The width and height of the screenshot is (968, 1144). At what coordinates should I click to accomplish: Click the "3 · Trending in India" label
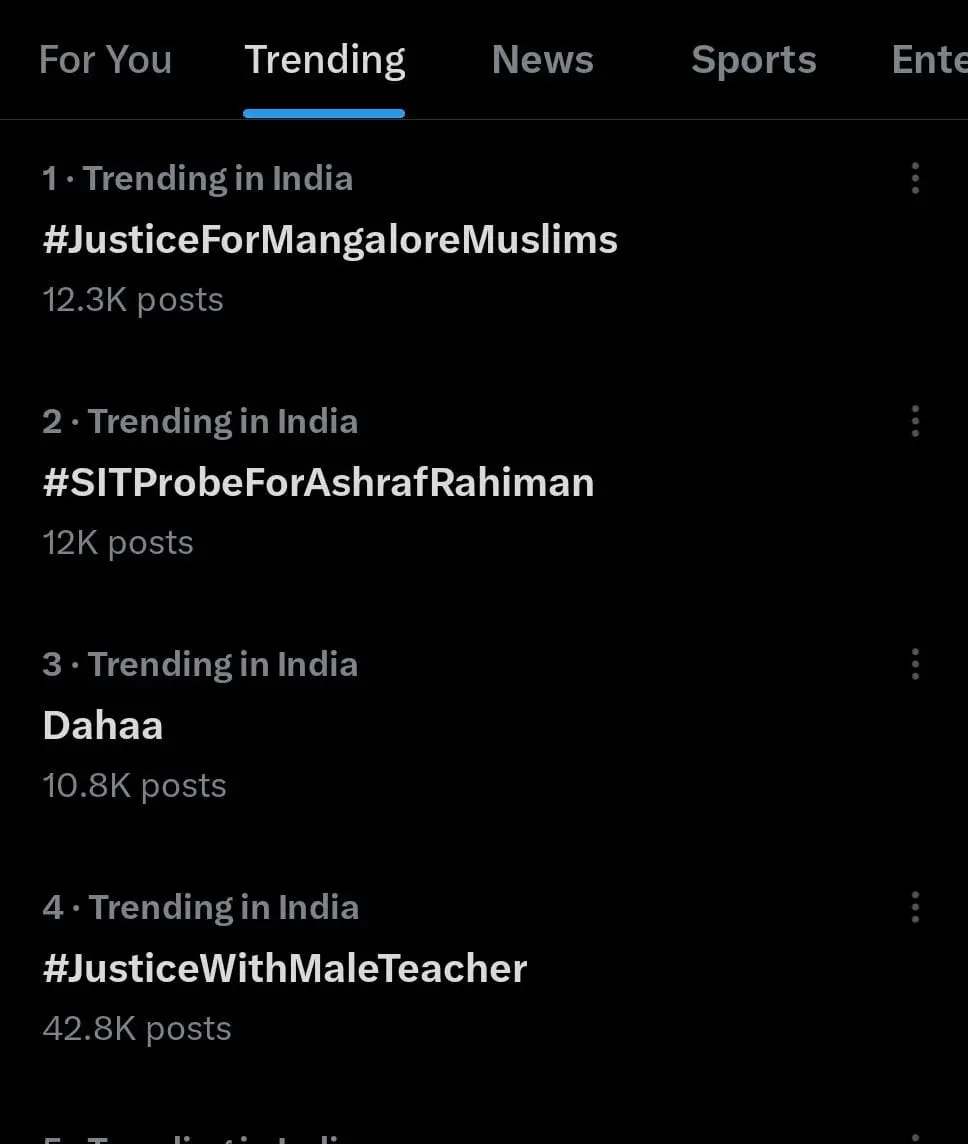click(x=200, y=664)
